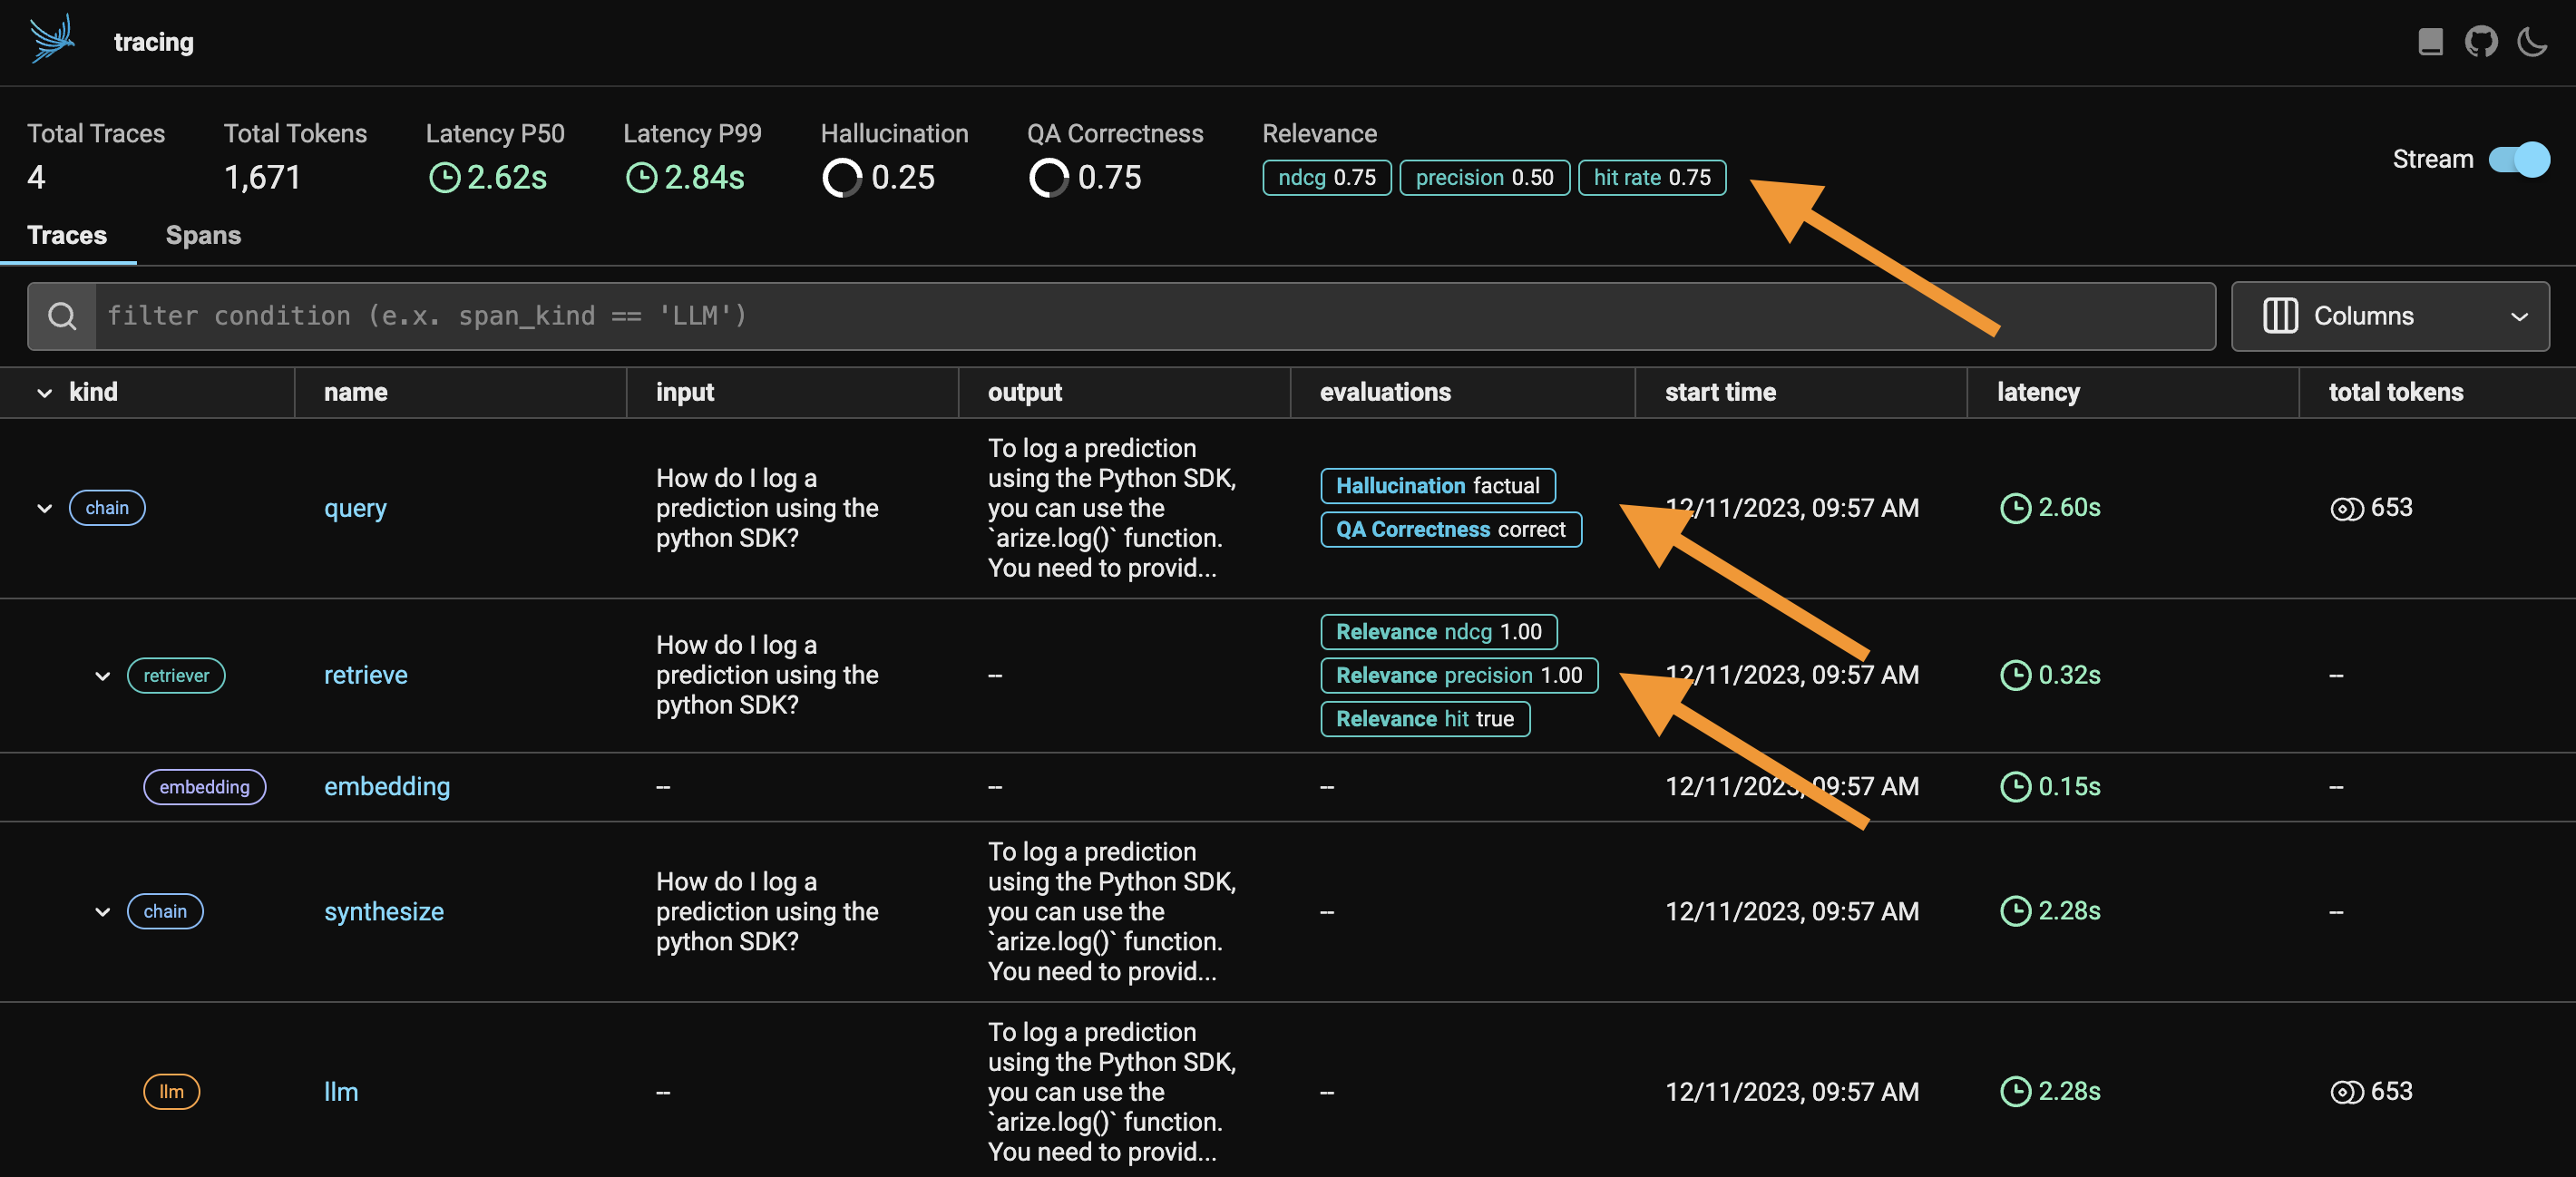Collapse the query chain row

(44, 508)
